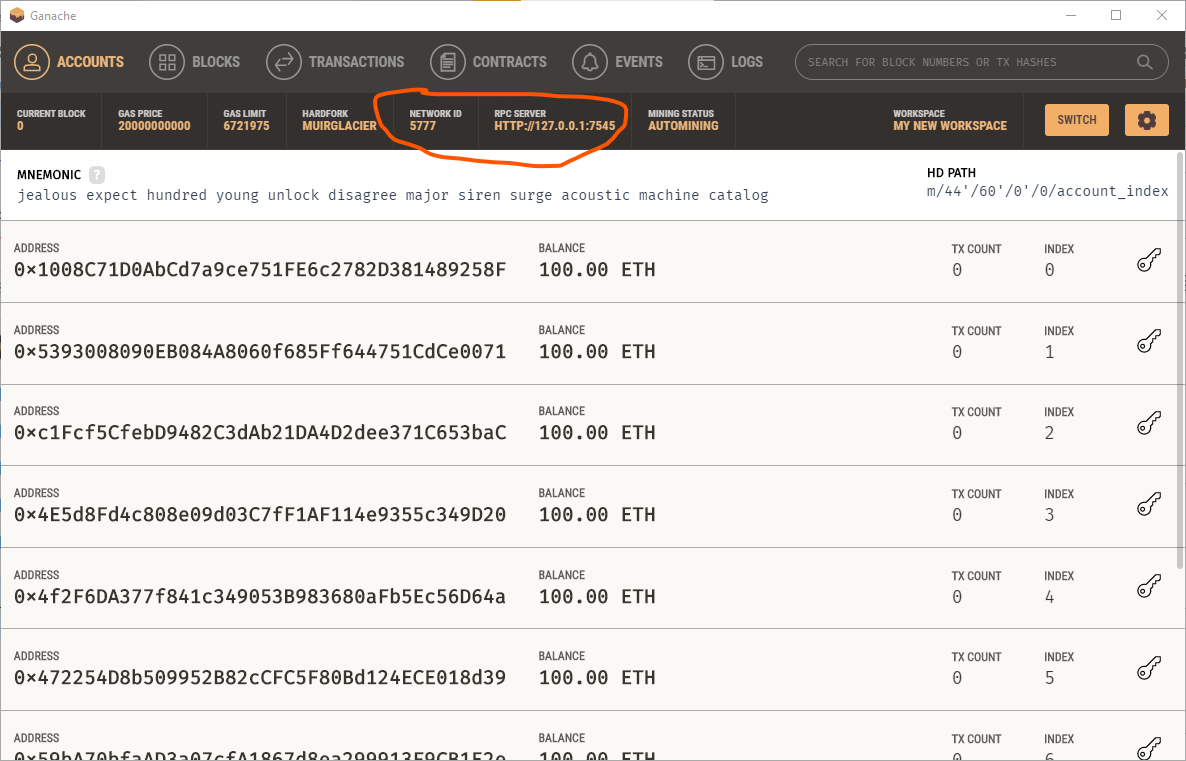The height and width of the screenshot is (761, 1186).
Task: Click the Ganache logo in title bar
Action: [17, 15]
